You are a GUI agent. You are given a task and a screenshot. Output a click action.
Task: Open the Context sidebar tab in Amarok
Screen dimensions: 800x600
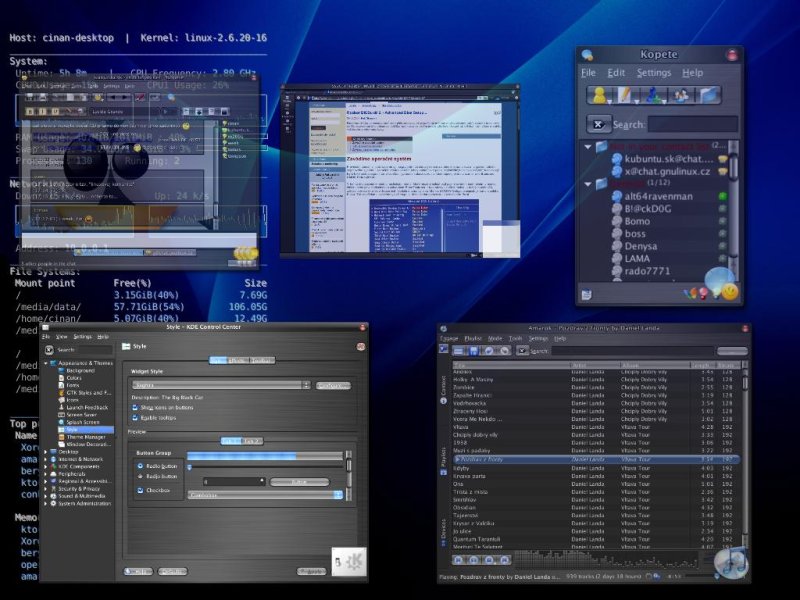click(443, 390)
